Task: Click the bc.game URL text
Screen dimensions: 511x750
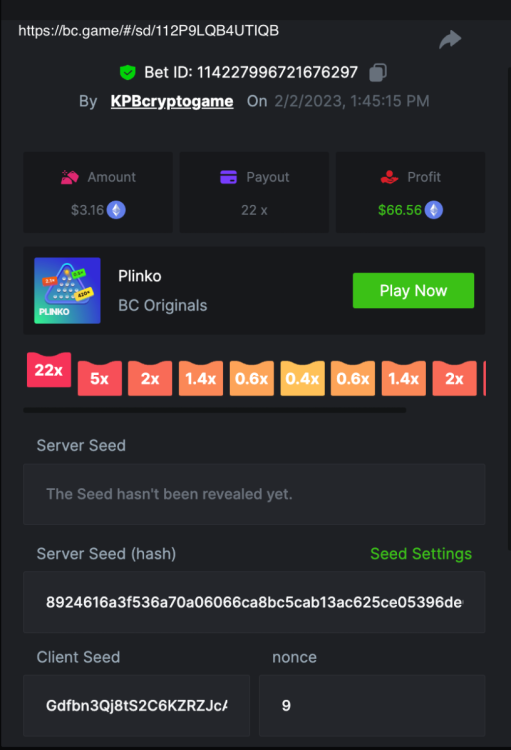Action: 148,31
